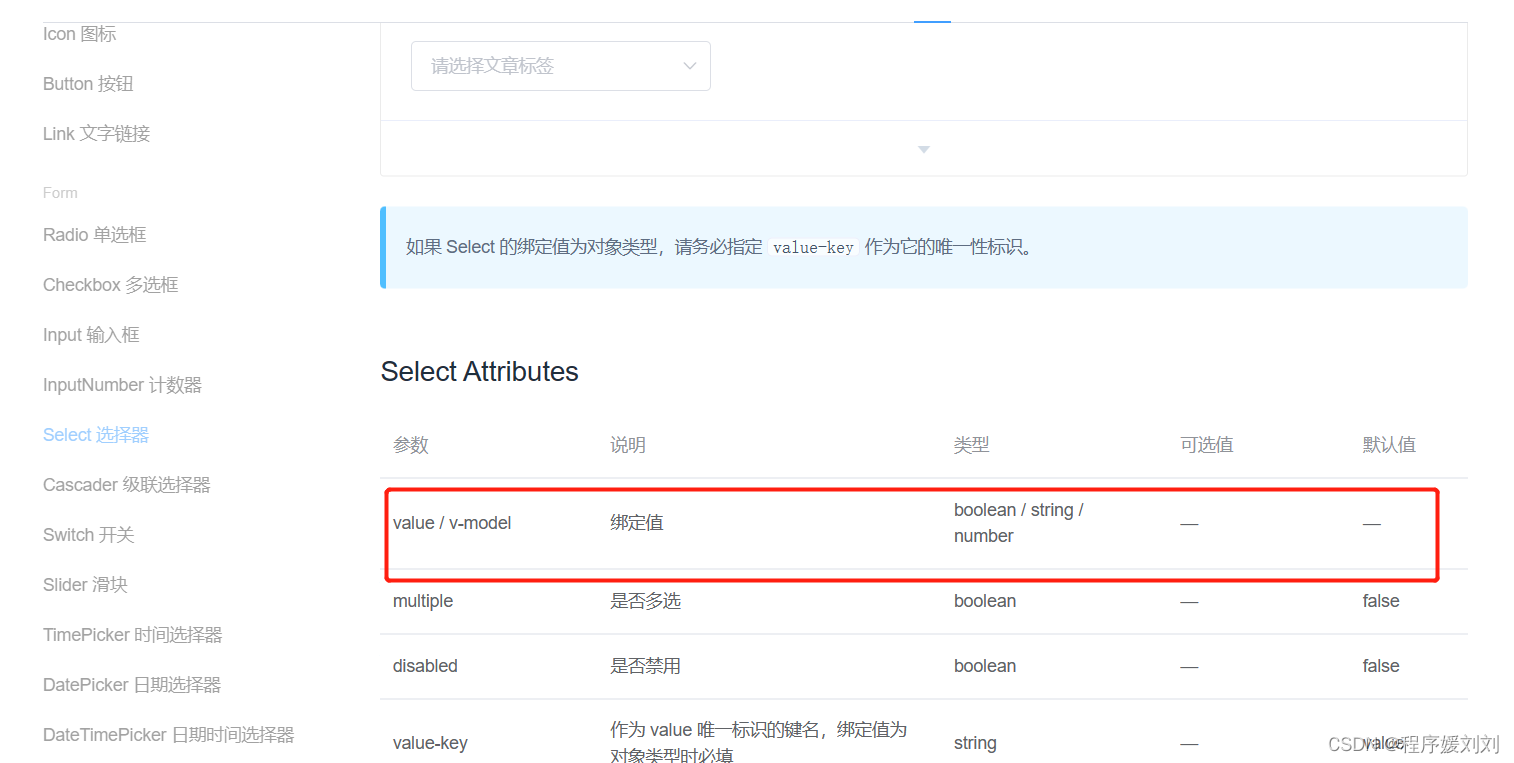Open the Link 文字链接 page
This screenshot has width=1514, height=763.
95,133
